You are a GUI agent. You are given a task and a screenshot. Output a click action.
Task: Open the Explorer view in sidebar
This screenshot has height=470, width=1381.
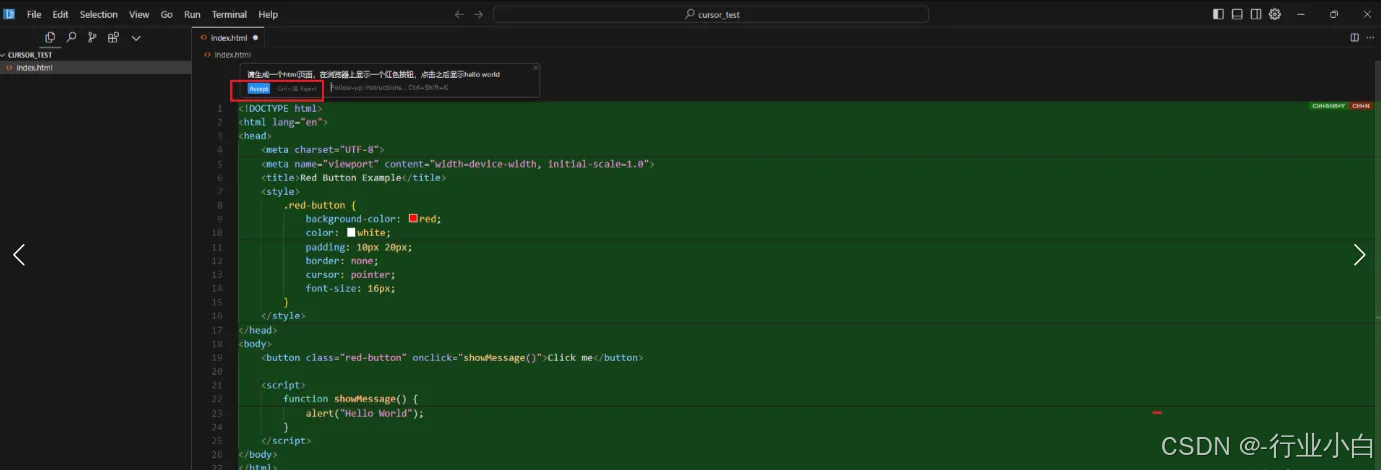50,37
